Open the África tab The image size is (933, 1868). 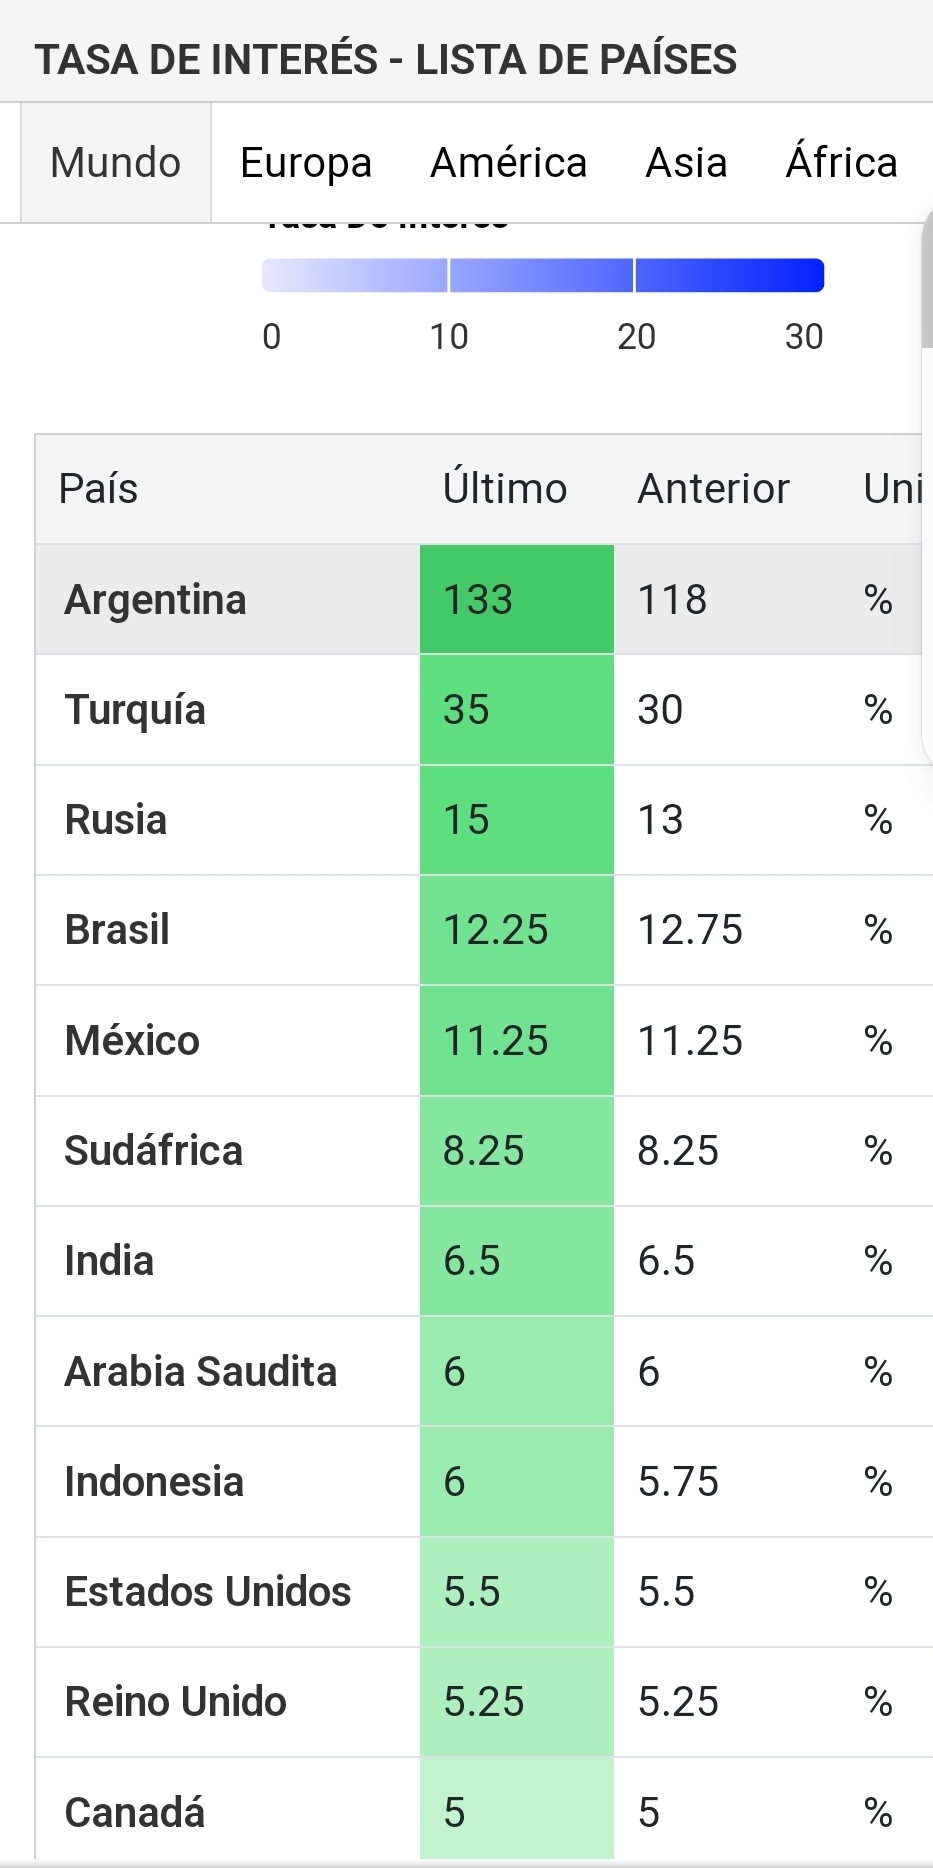pos(841,162)
